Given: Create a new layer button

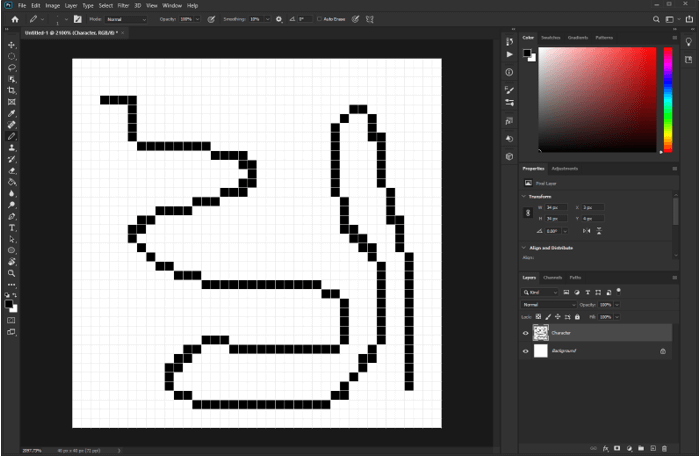Looking at the screenshot, I should [x=653, y=448].
